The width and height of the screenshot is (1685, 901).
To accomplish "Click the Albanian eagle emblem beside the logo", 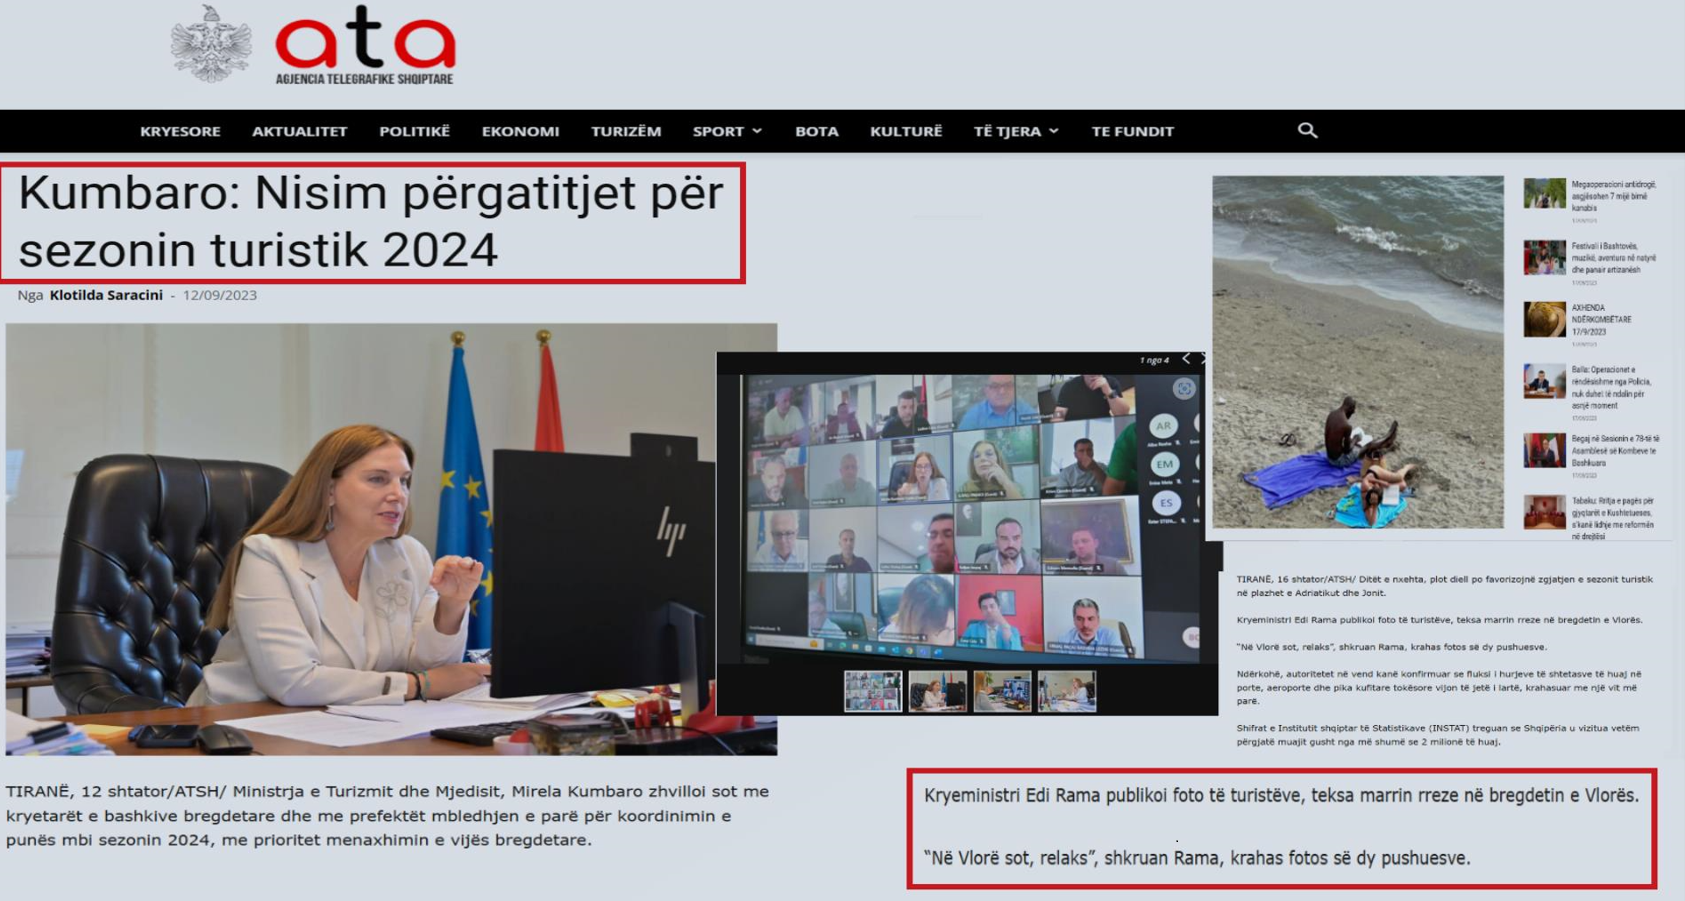I will click(x=211, y=45).
